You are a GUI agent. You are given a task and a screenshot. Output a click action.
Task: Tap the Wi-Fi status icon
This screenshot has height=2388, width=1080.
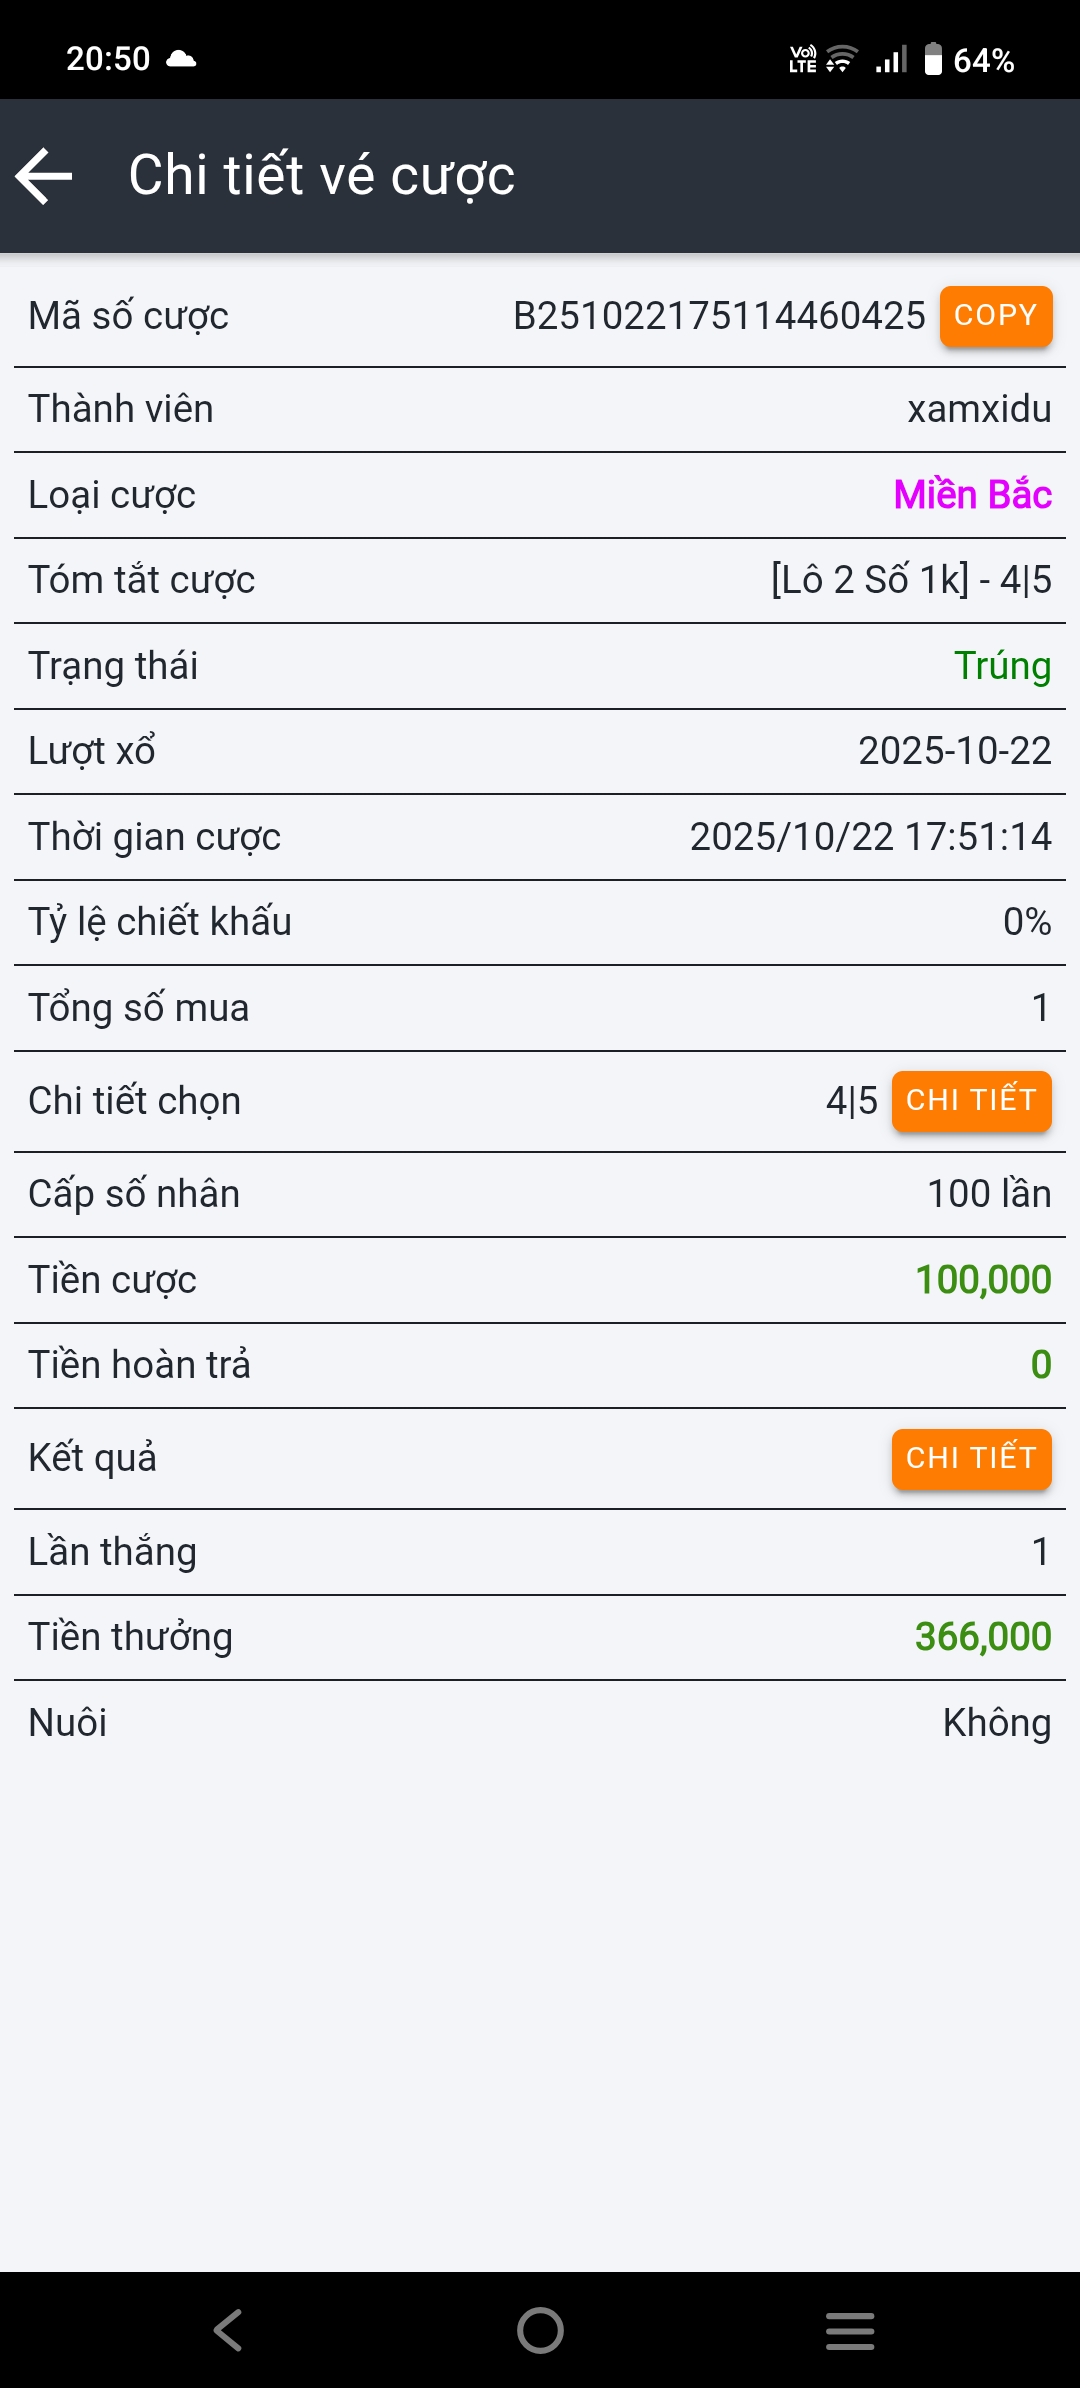click(x=841, y=60)
